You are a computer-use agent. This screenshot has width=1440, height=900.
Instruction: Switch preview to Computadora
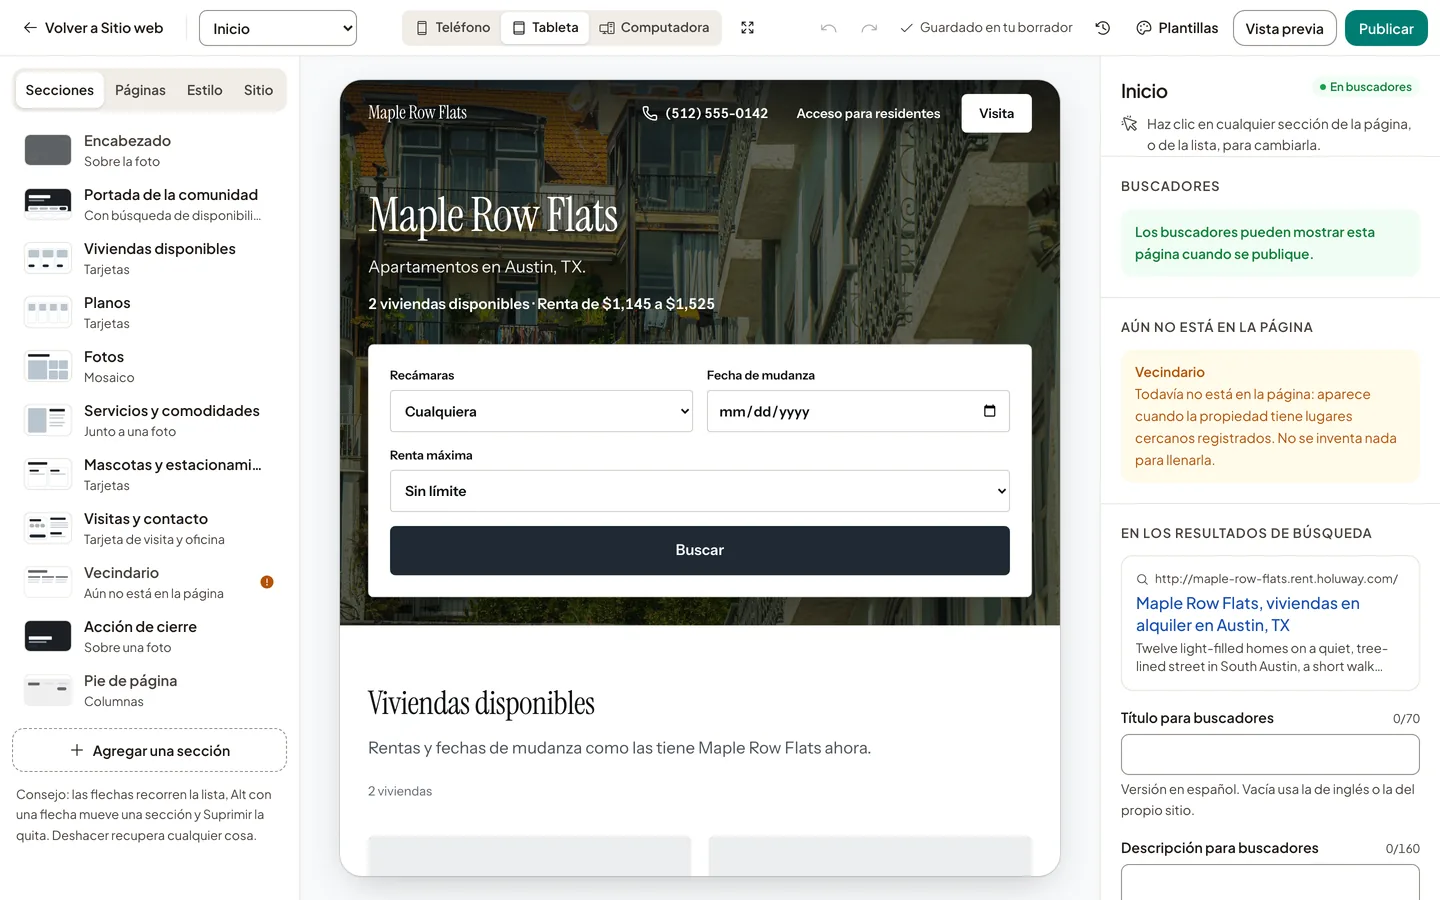tap(654, 28)
